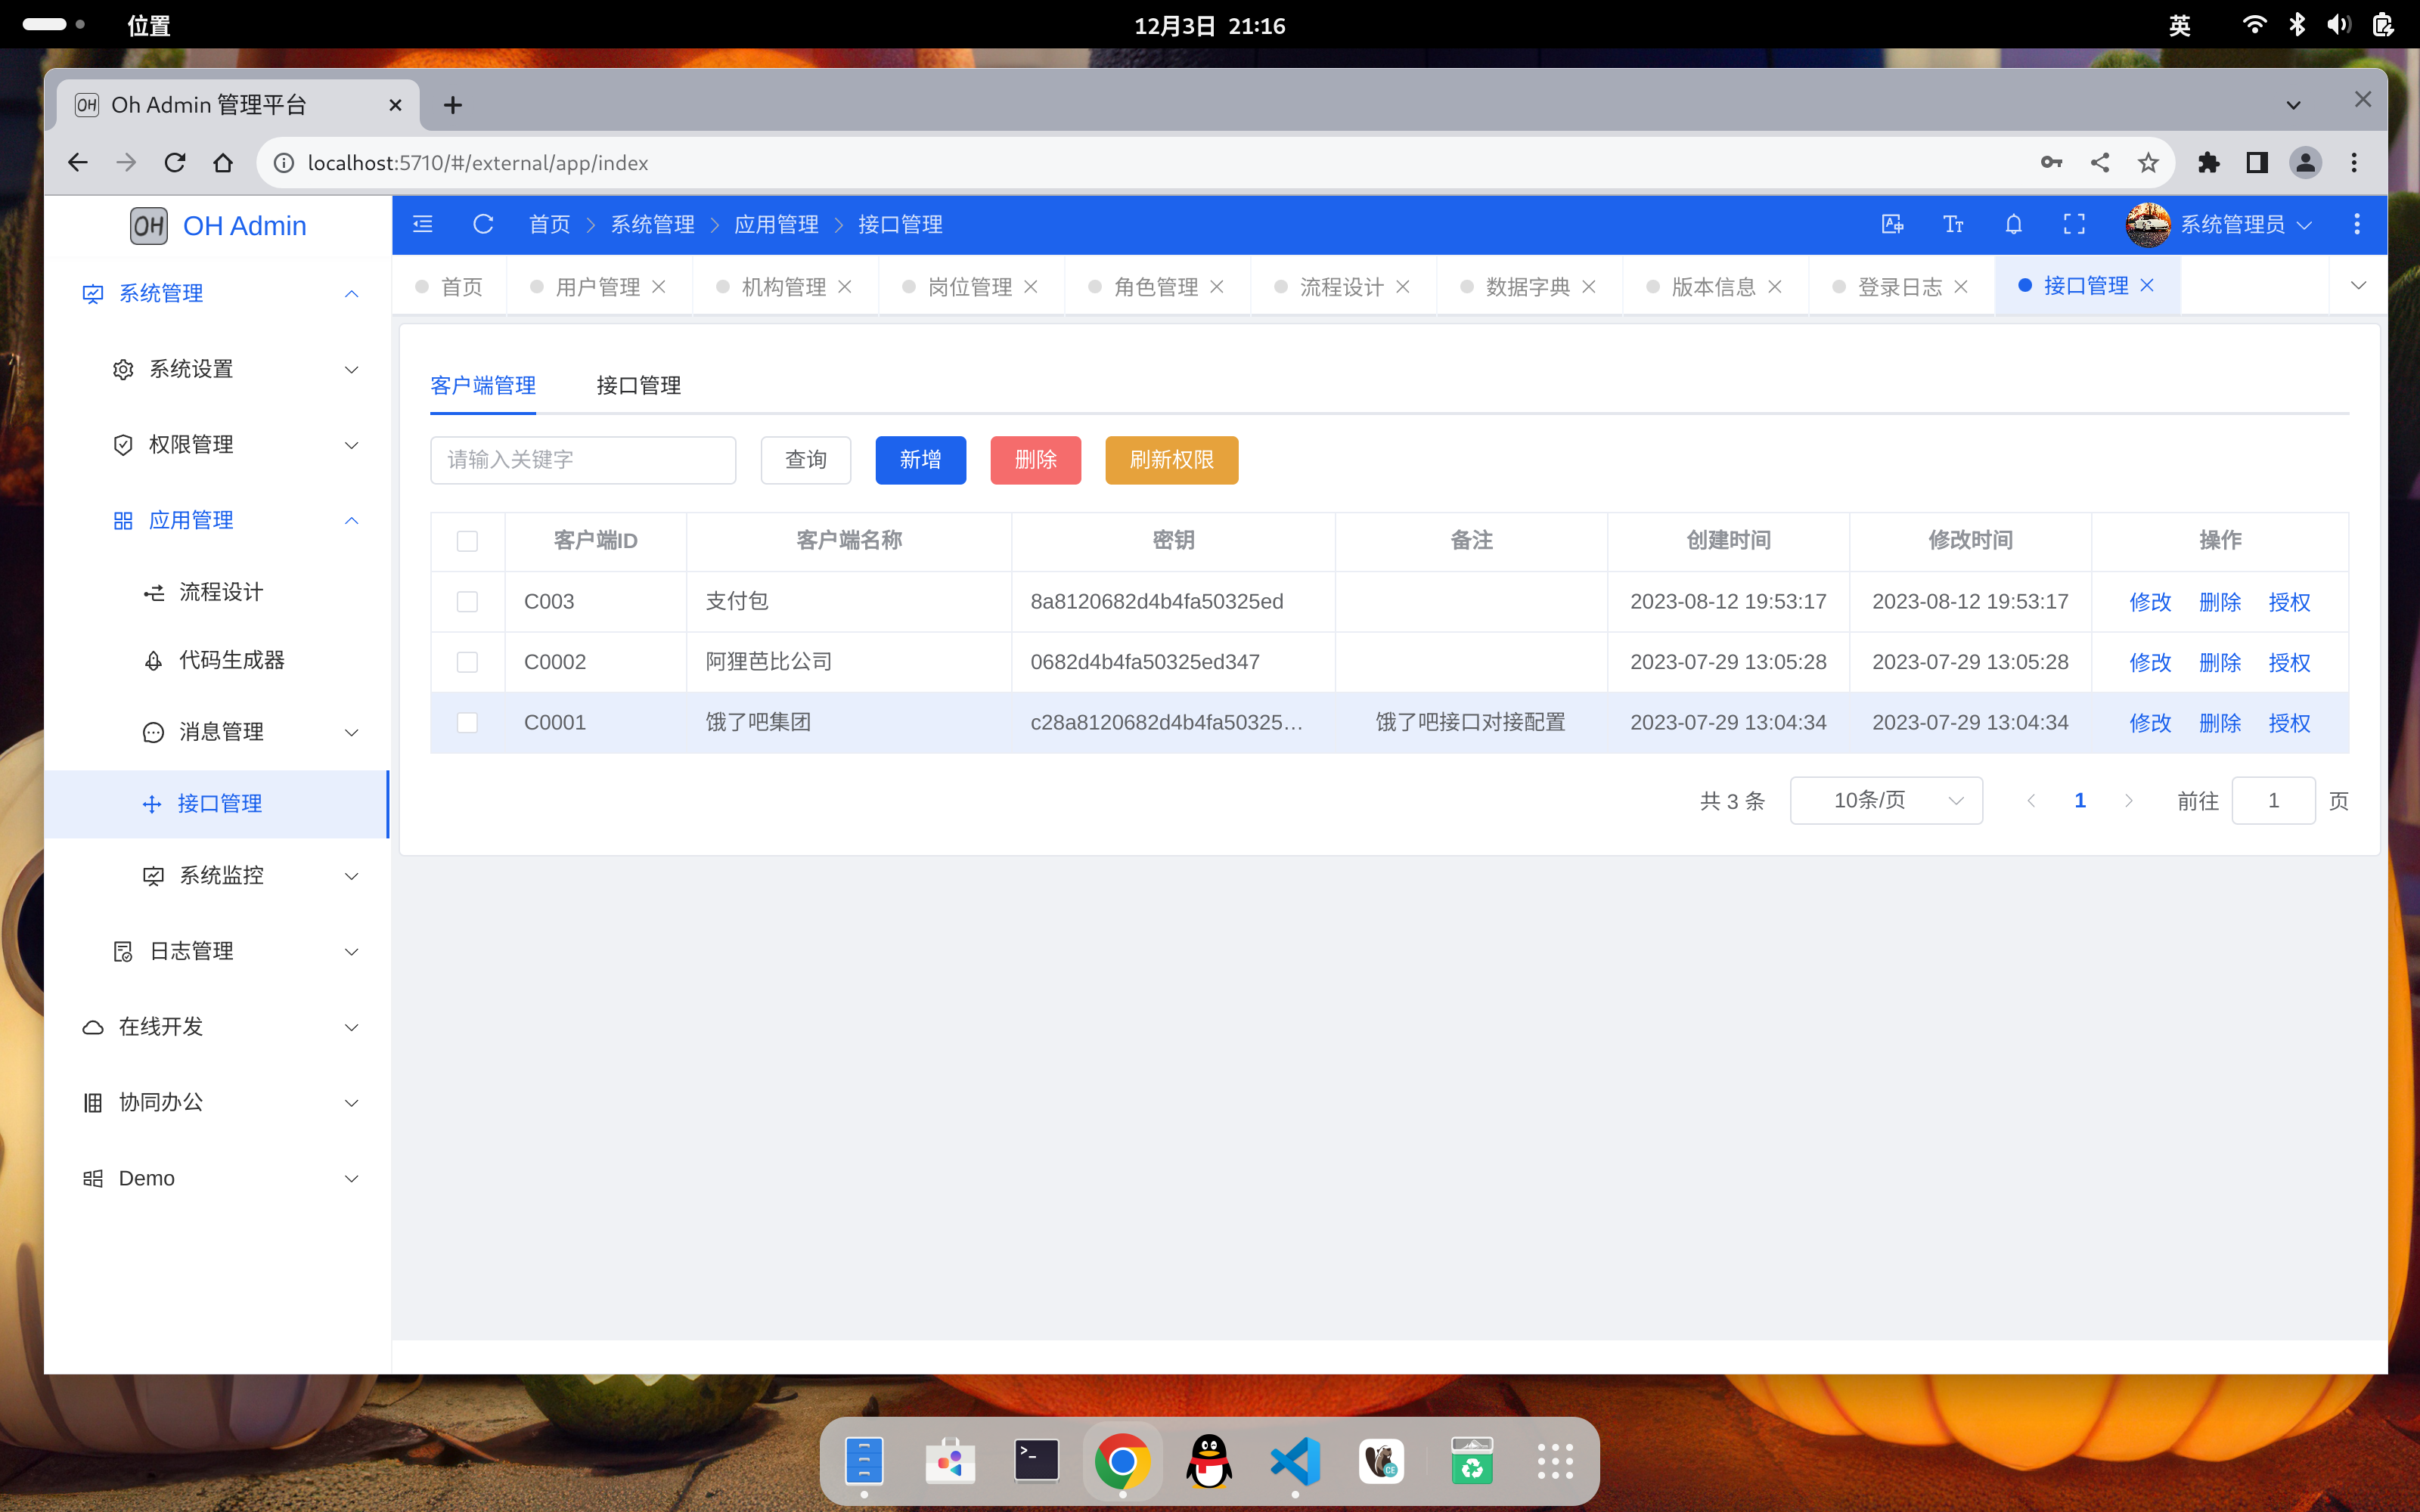Expand the 系统监控 submenu

[217, 876]
